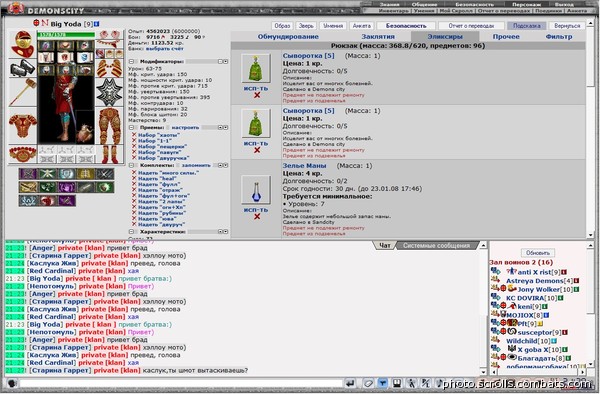The height and width of the screenshot is (394, 600).
Task: Open the Системные сообщения chat tab
Action: tap(436, 246)
